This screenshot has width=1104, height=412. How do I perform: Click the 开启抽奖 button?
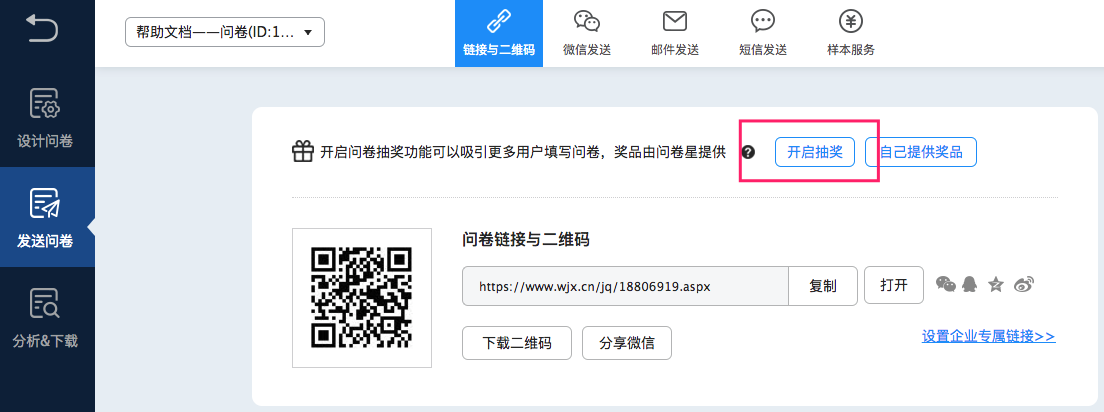(814, 152)
